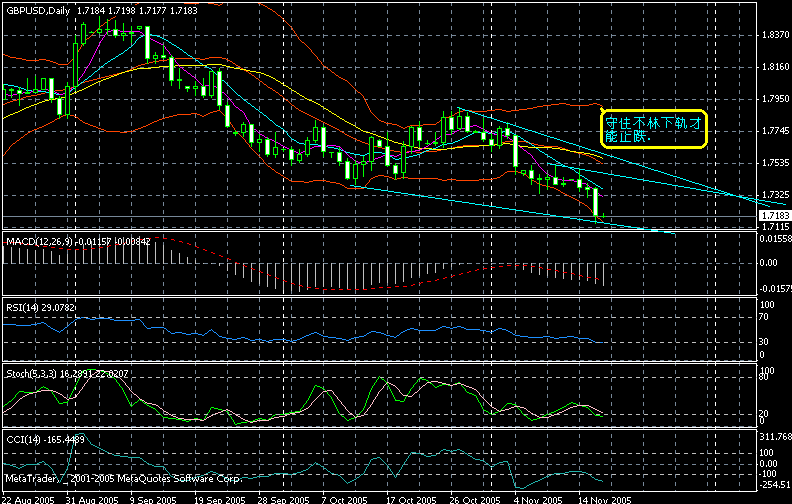This screenshot has width=792, height=504.
Task: Click the 1.8370 price axis label
Action: coord(775,35)
